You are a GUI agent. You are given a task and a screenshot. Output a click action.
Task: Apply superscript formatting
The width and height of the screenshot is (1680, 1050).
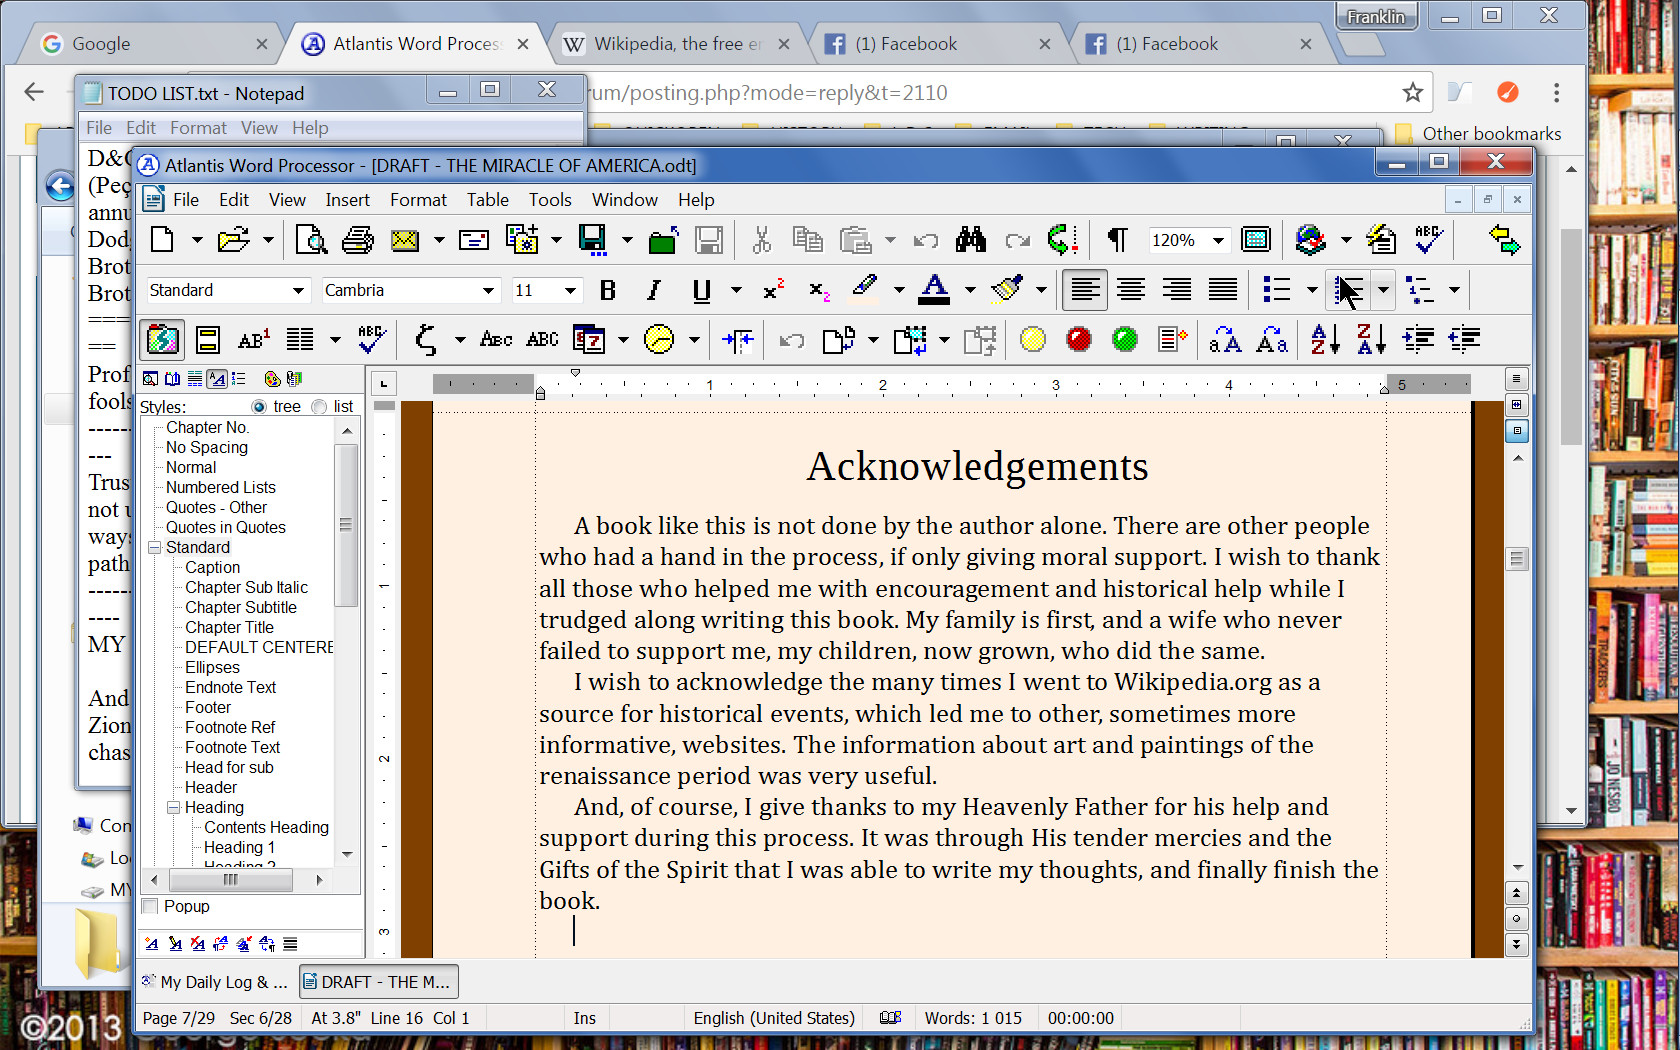tap(770, 290)
